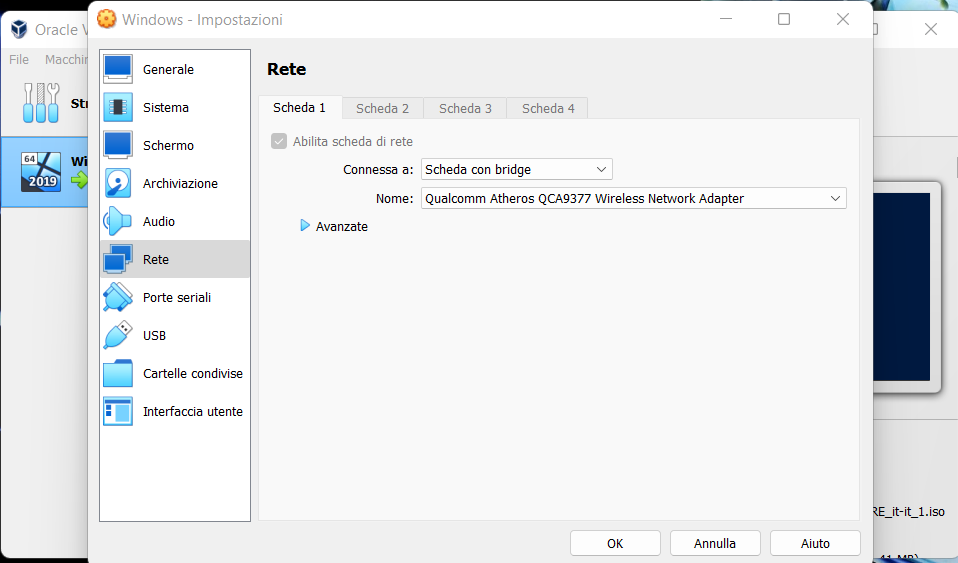This screenshot has width=958, height=563.
Task: Switch to Scheda 2 tab
Action: [x=382, y=109]
